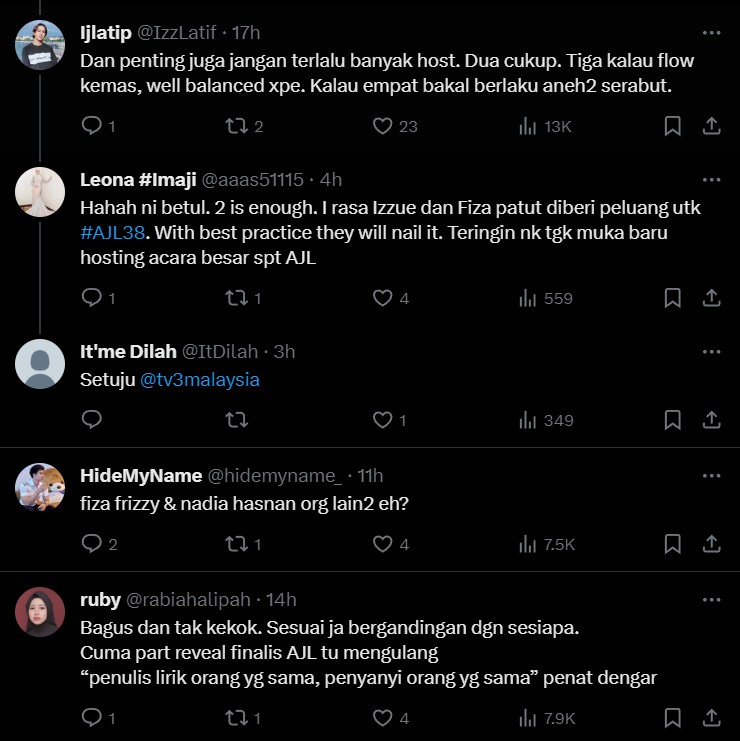Bookmark HideMyName's tweet
Viewport: 740px width, 741px height.
click(673, 544)
